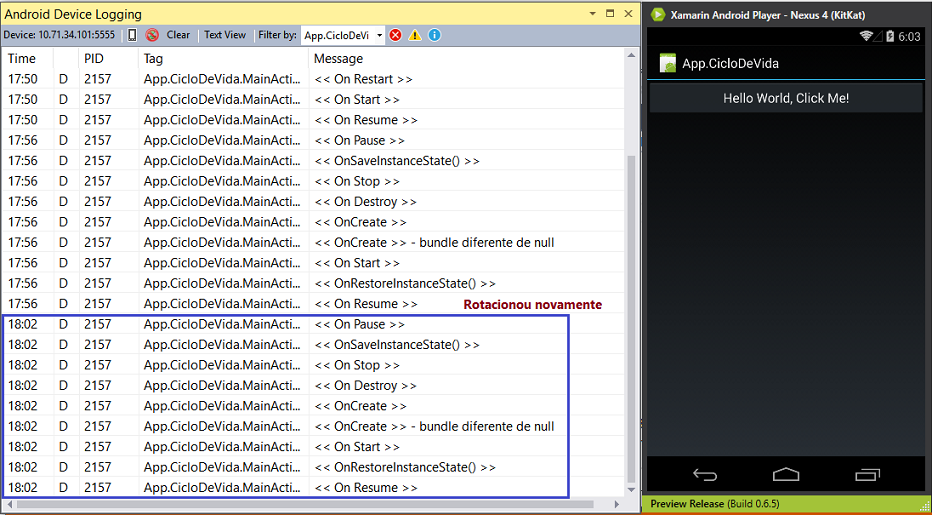This screenshot has width=932, height=515.
Task: Click the Preview Release build status text
Action: (714, 504)
